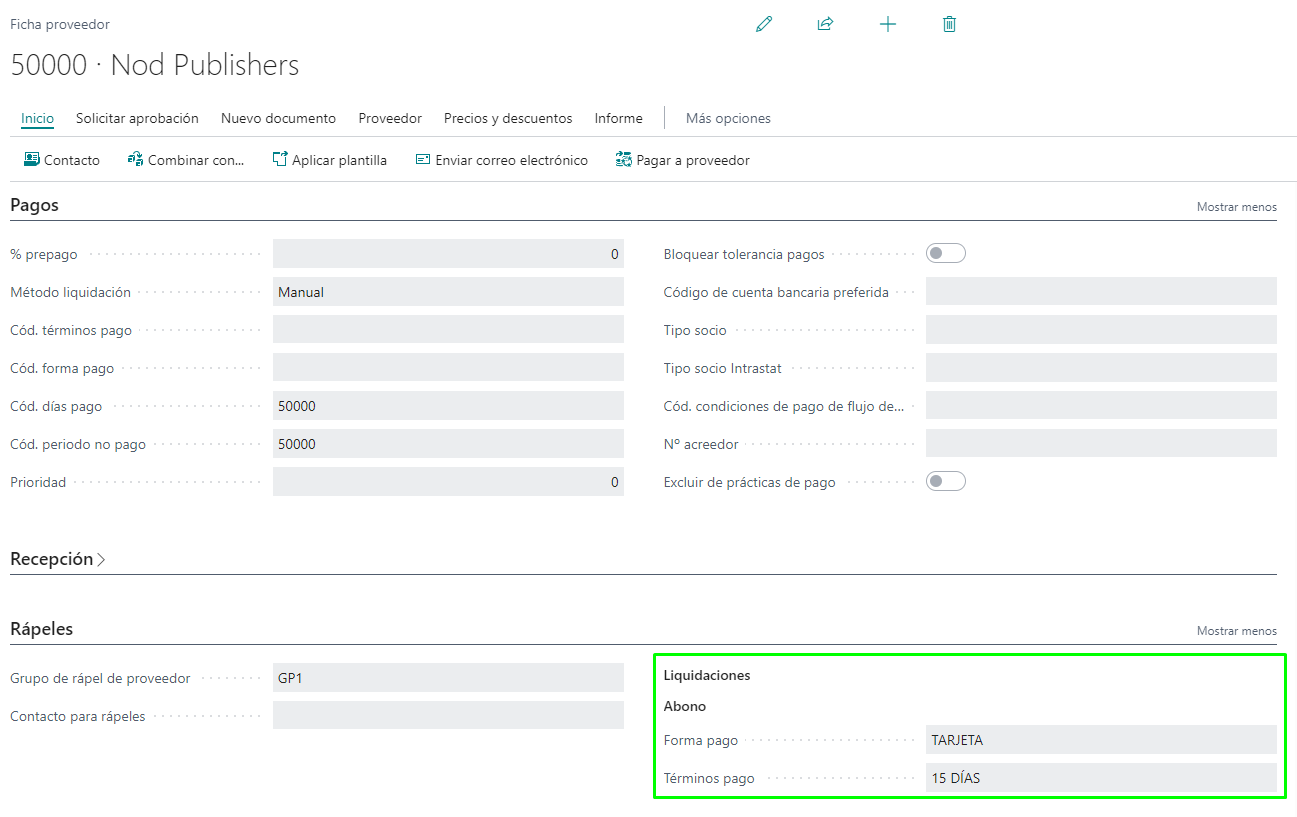Collapse the Rápeles section header

click(42, 629)
